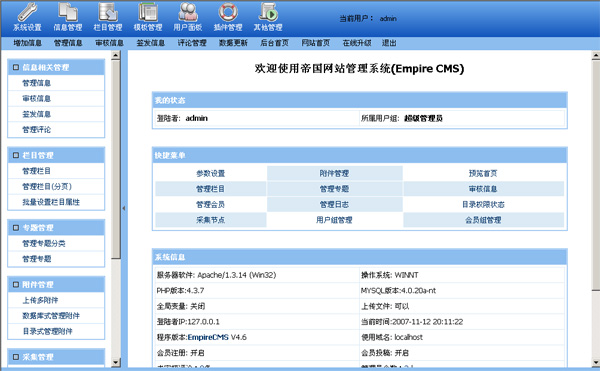The width and height of the screenshot is (600, 371).
Task: Click 采集节点 in the quick menu
Action: coord(210,220)
